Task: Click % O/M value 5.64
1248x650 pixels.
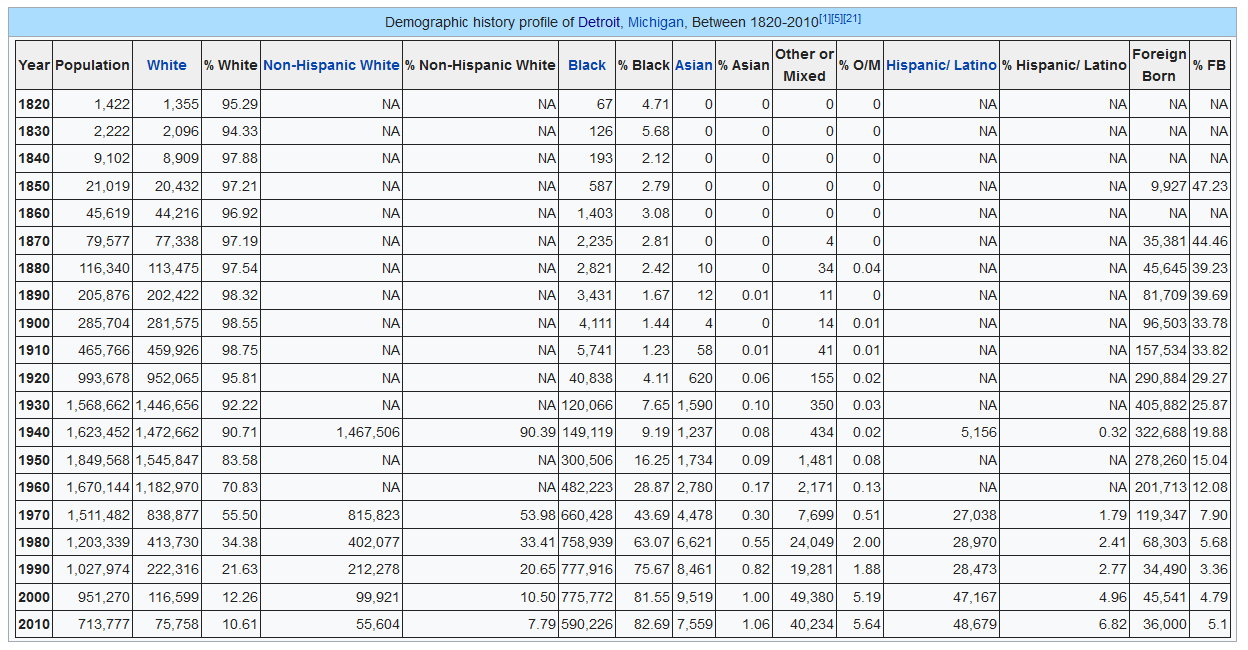Action: [867, 624]
